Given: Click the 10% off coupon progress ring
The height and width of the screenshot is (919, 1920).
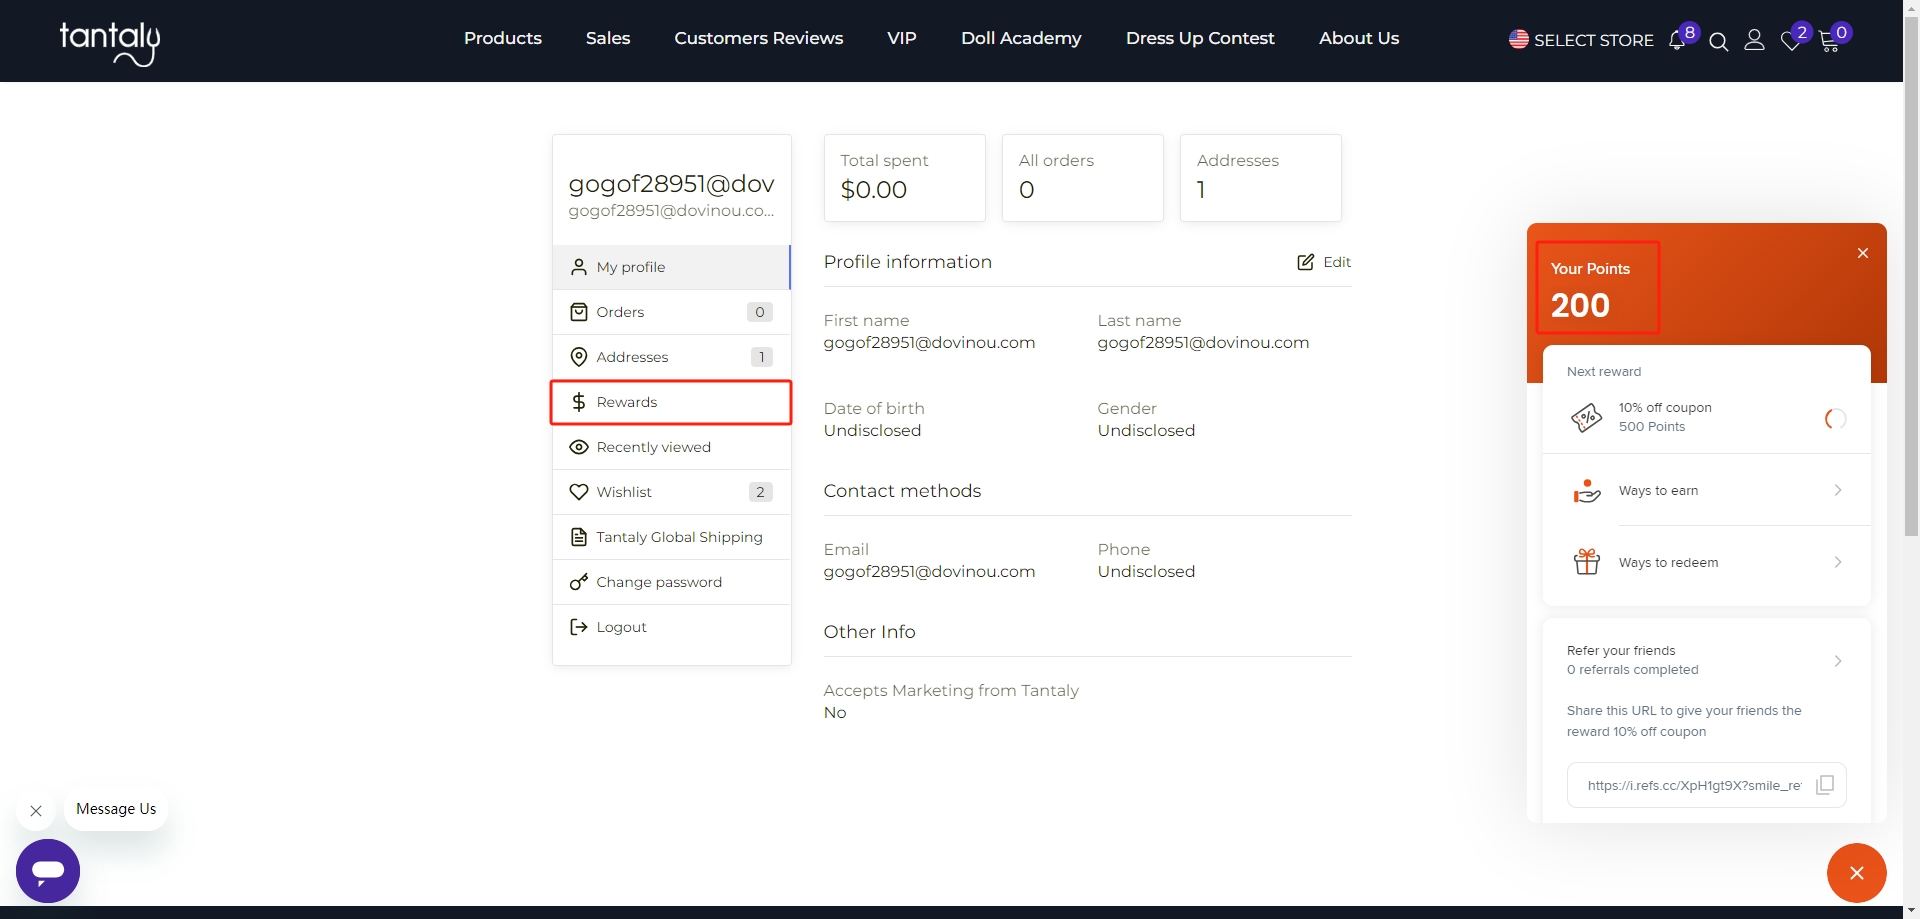Looking at the screenshot, I should (1835, 419).
